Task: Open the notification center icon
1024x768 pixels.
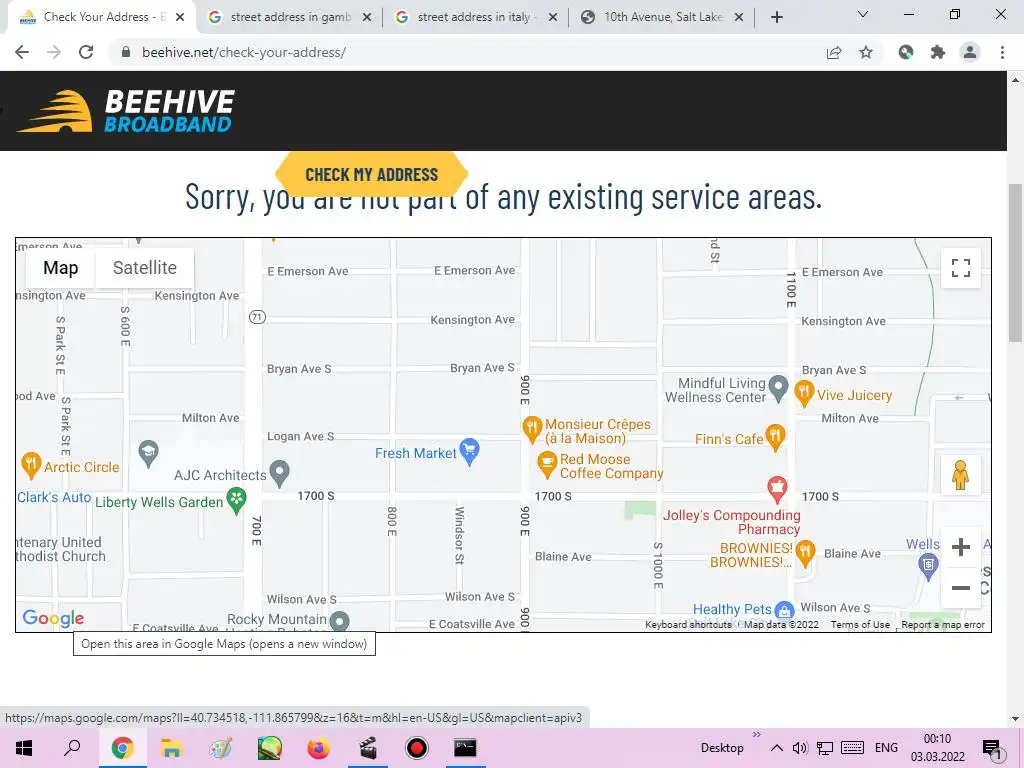Action: [x=992, y=748]
